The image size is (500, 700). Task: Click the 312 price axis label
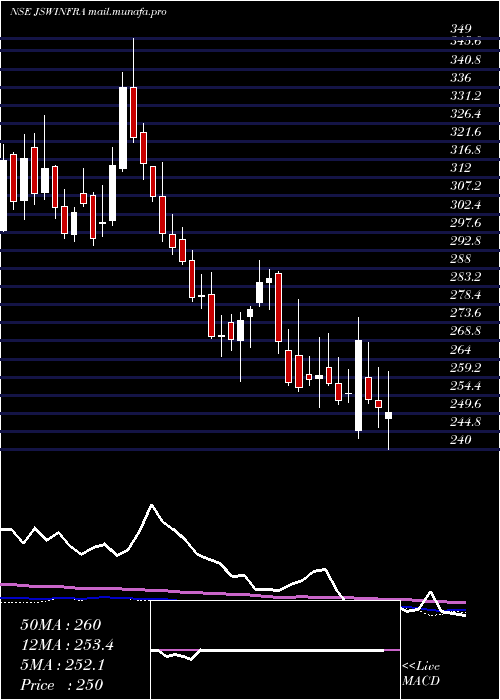coord(461,168)
